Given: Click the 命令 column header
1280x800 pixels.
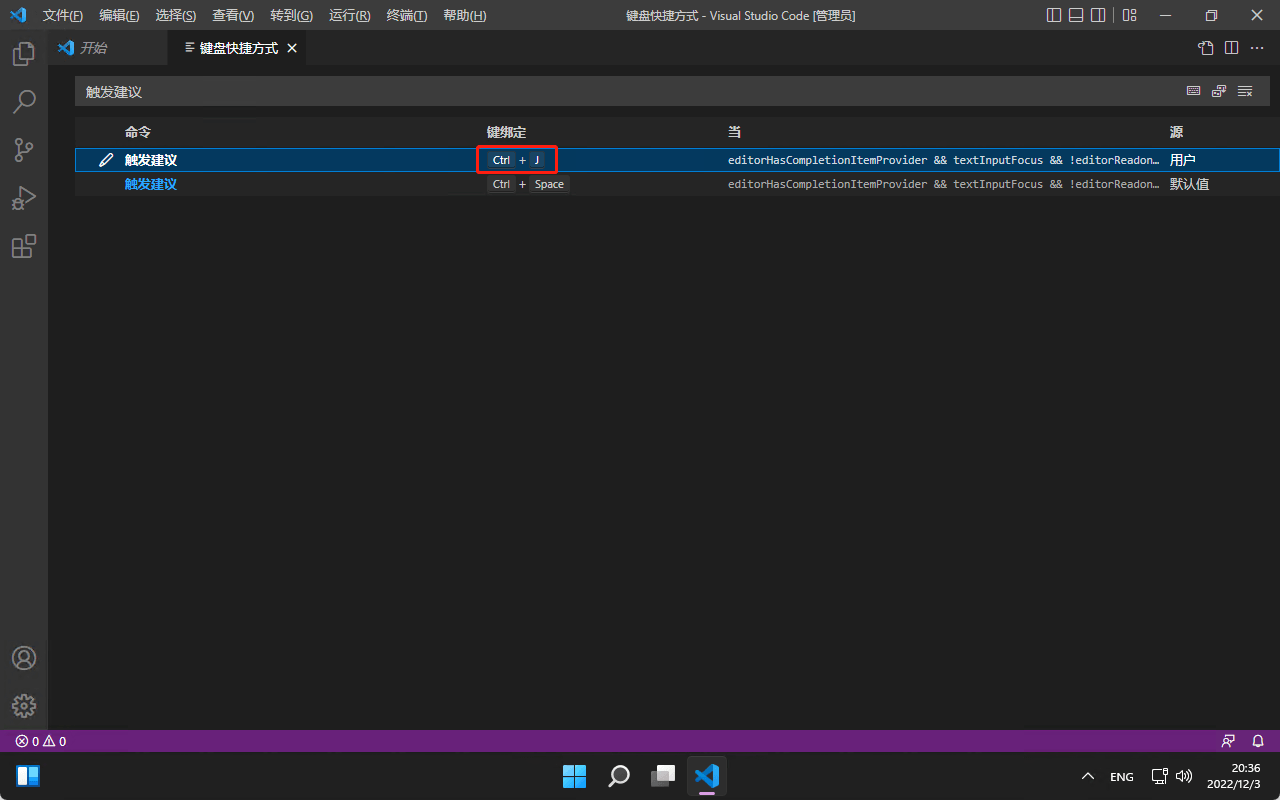Looking at the screenshot, I should (x=138, y=132).
